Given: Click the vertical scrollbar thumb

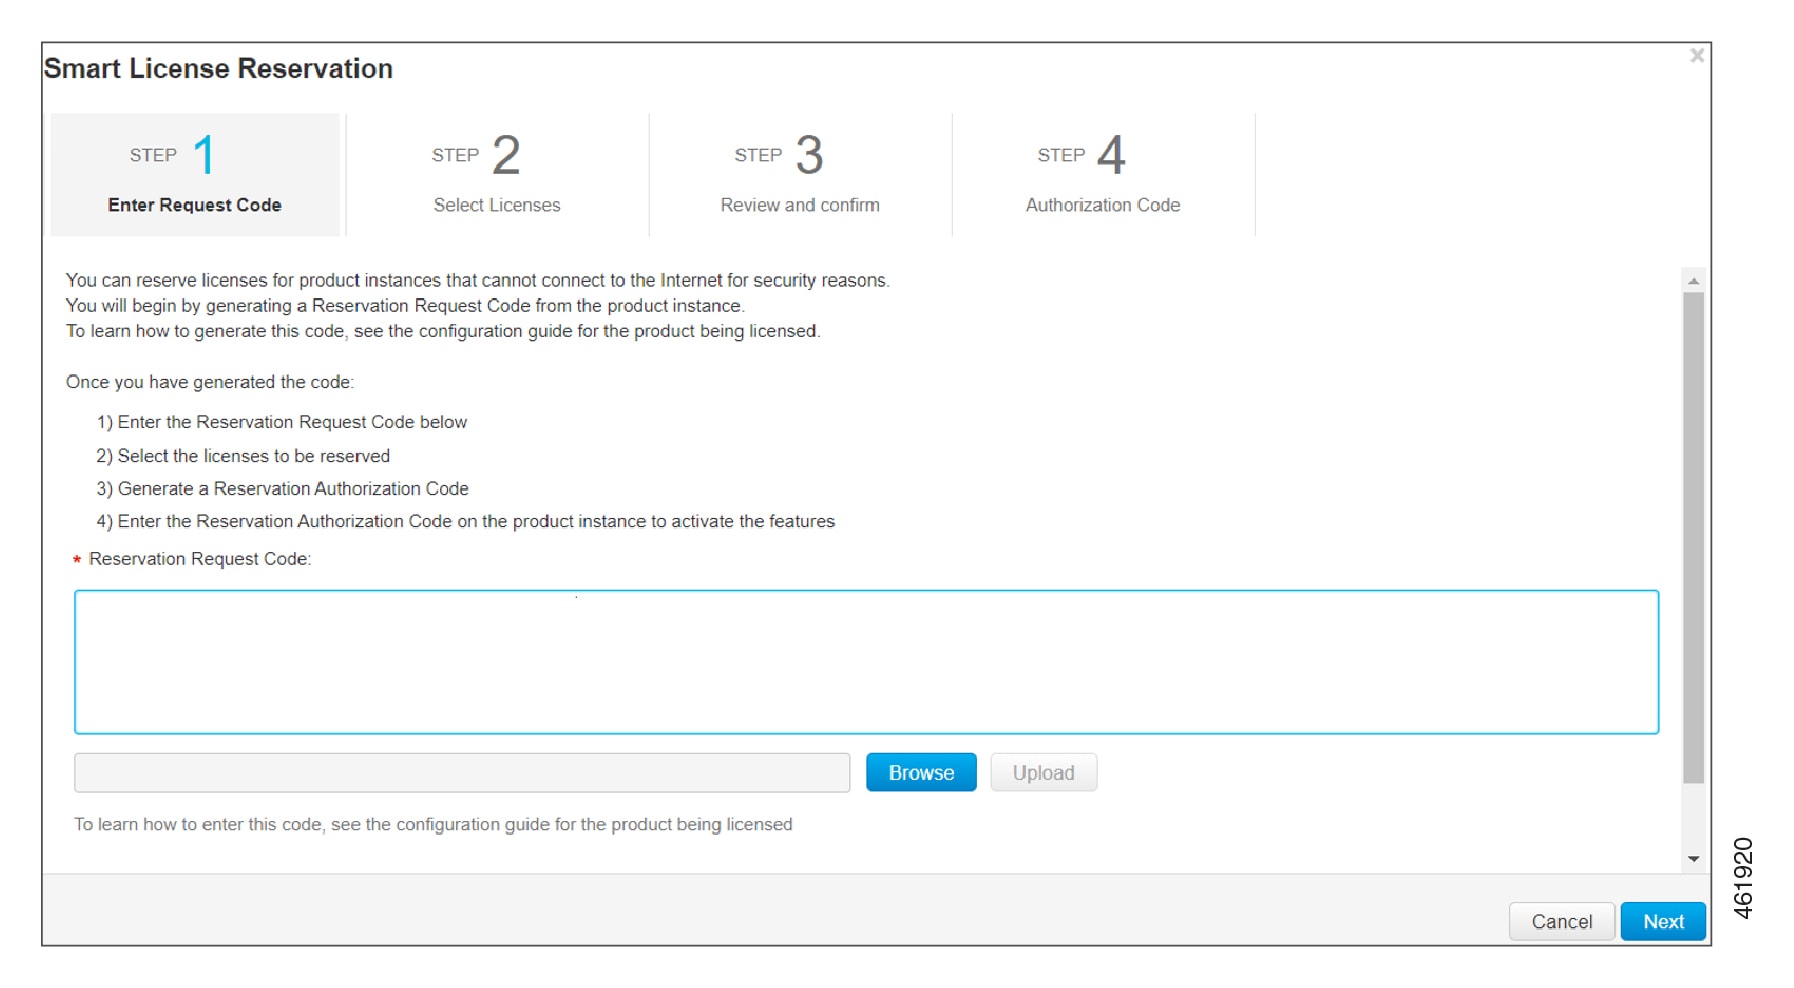Looking at the screenshot, I should (1693, 538).
